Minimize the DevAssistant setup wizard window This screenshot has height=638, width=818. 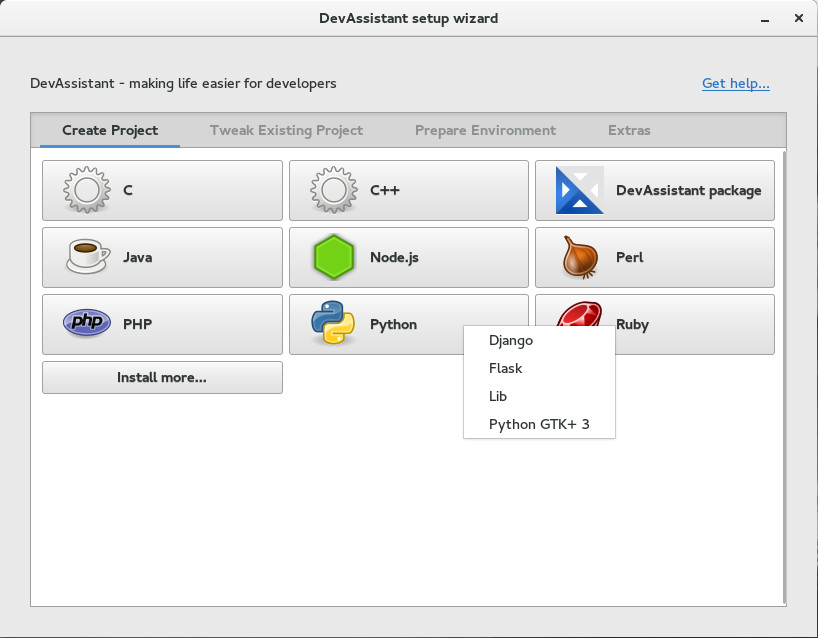765,19
